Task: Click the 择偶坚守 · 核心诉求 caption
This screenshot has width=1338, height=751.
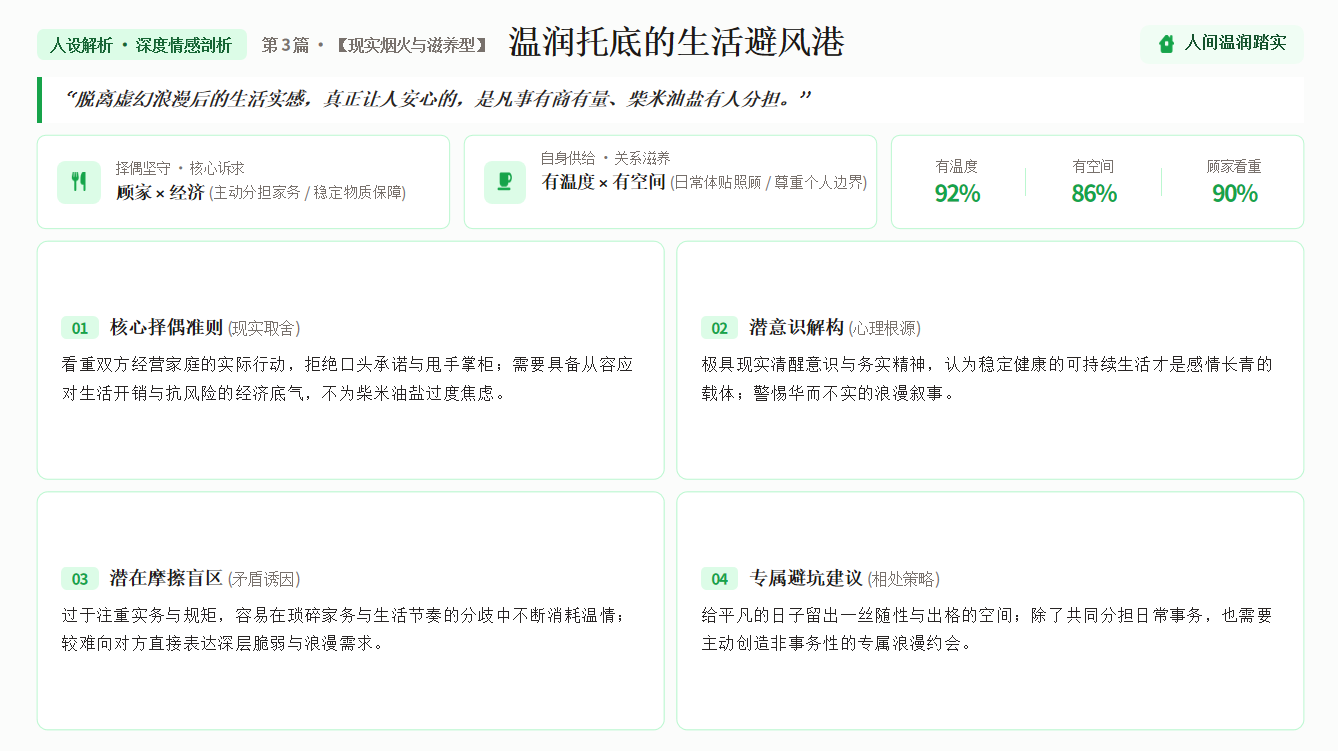Action: point(180,168)
